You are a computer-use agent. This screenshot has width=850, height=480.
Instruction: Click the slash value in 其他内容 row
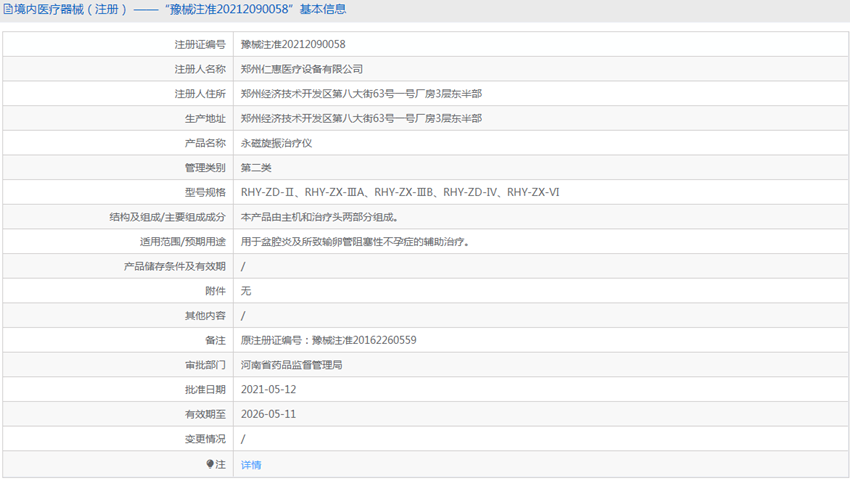pyautogui.click(x=243, y=316)
